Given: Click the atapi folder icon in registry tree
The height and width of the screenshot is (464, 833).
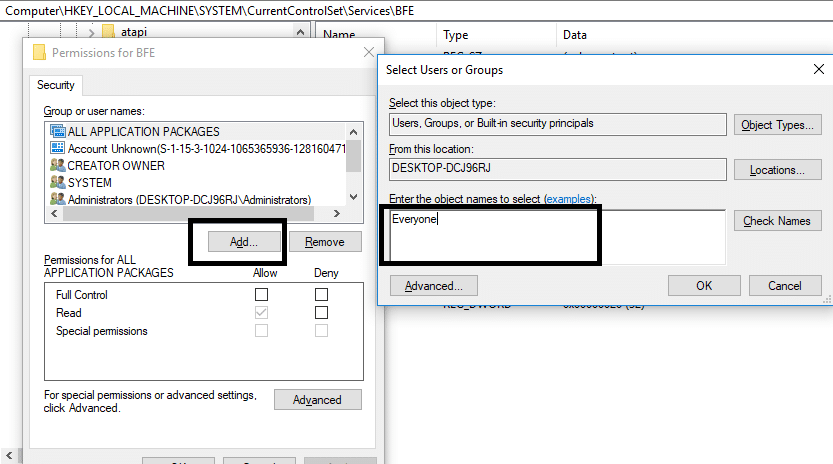Looking at the screenshot, I should click(x=108, y=32).
